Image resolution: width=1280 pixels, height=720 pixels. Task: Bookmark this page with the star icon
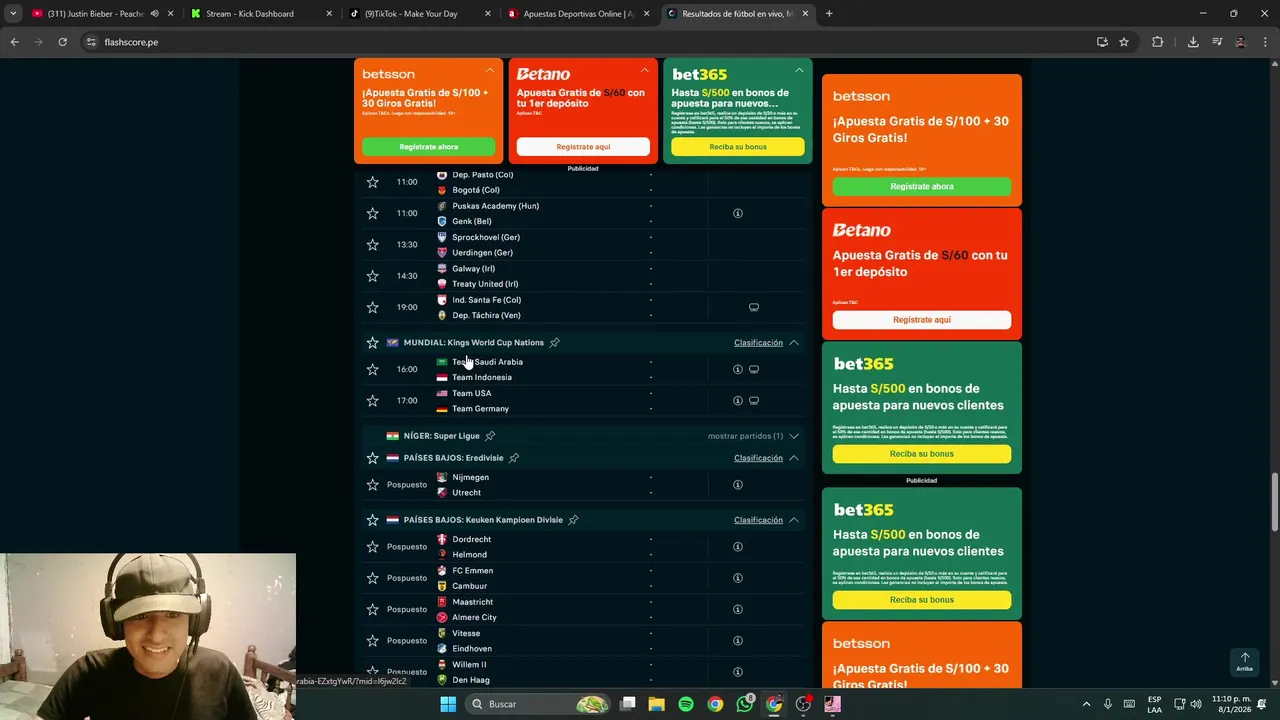click(1124, 42)
